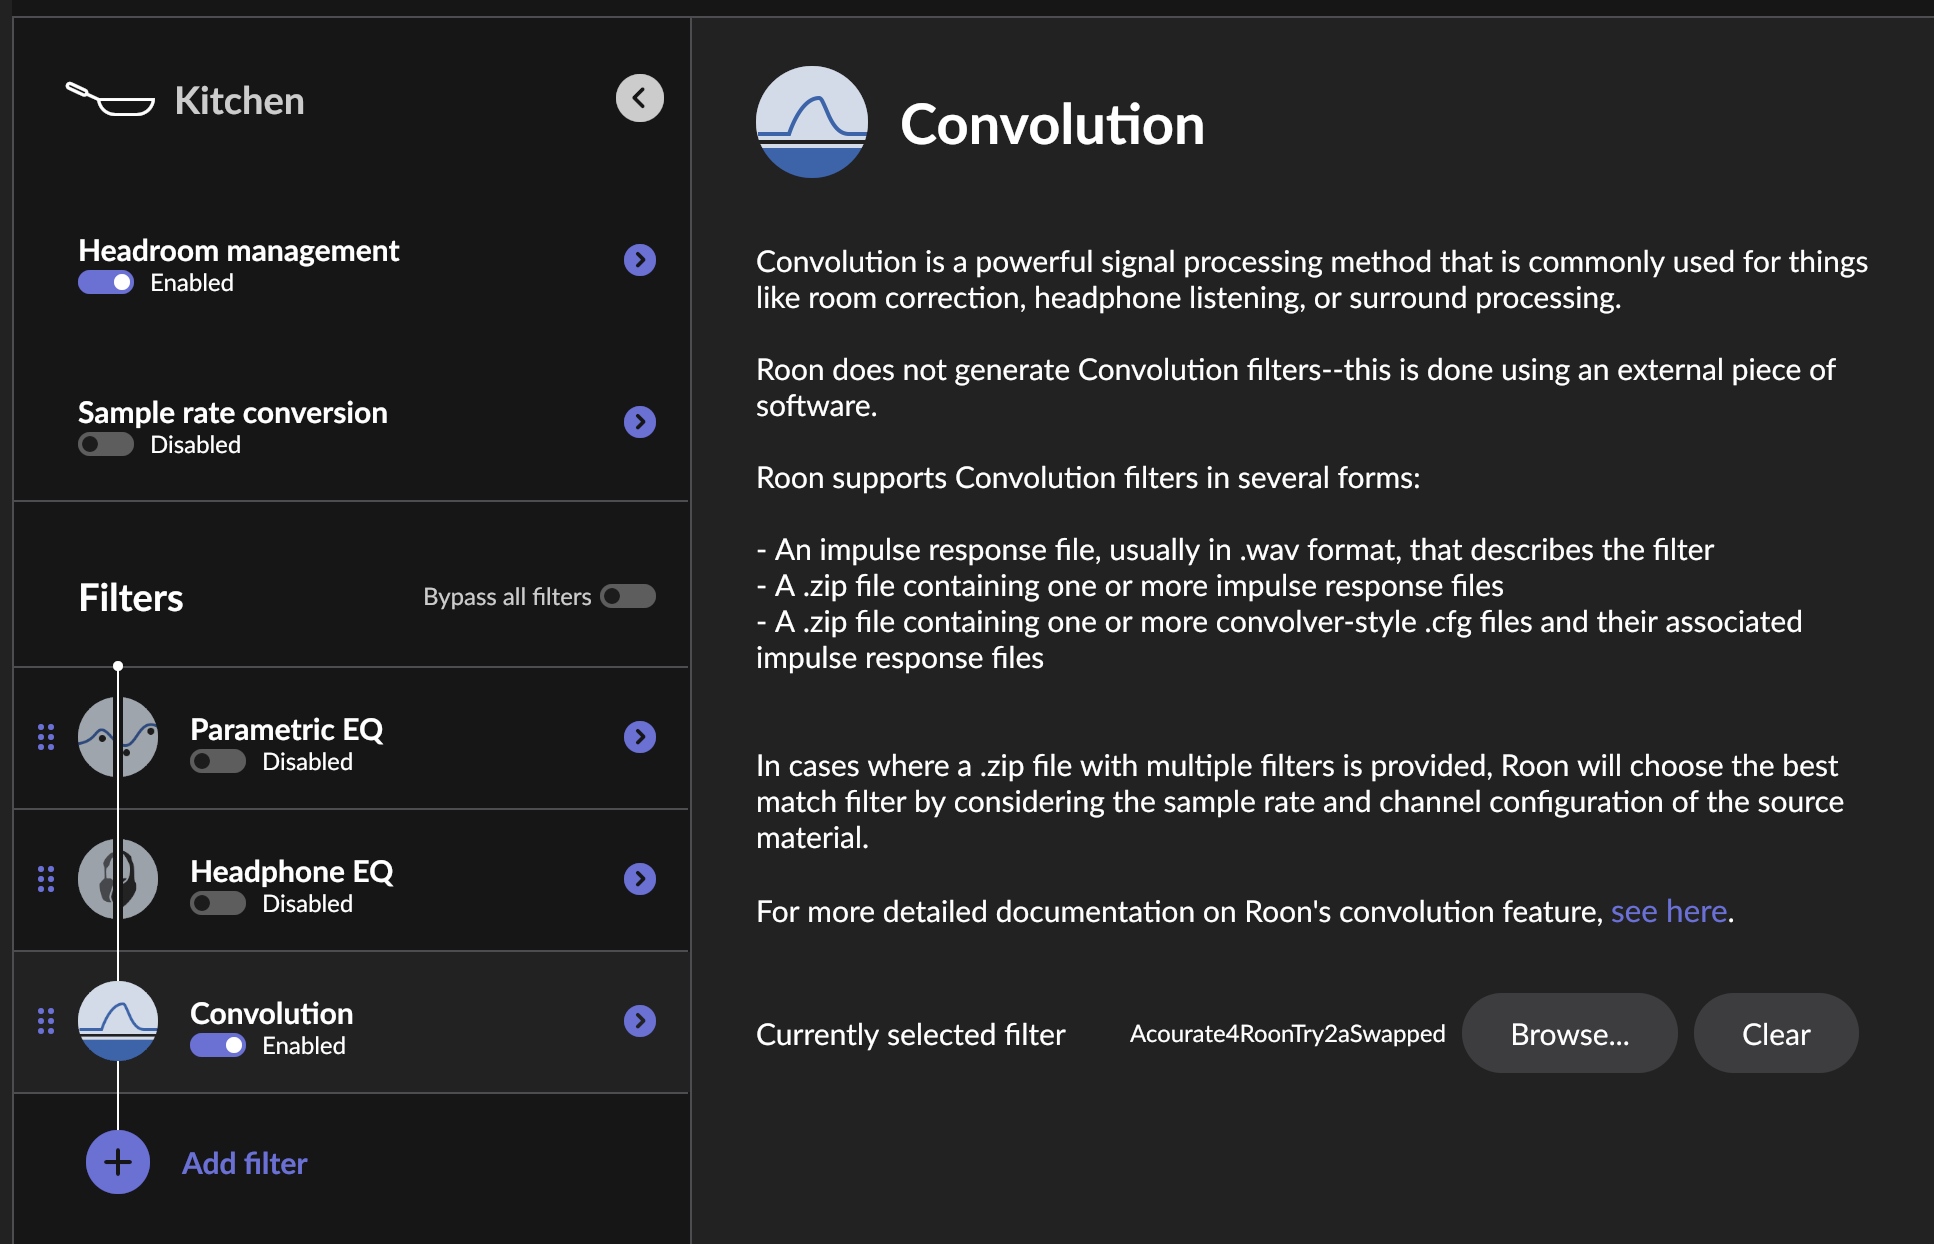Enable Sample rate conversion toggle
Image resolution: width=1934 pixels, height=1244 pixels.
(106, 445)
